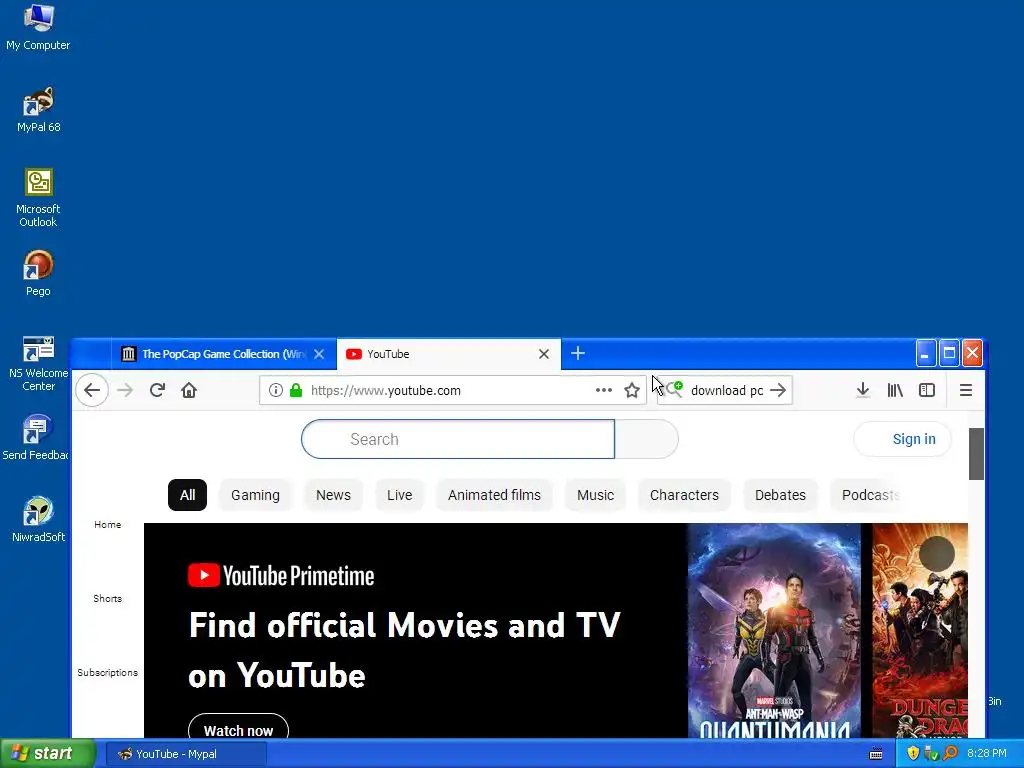Click YouTube - Mypal taskbar button
The width and height of the screenshot is (1024, 768).
pos(187,754)
